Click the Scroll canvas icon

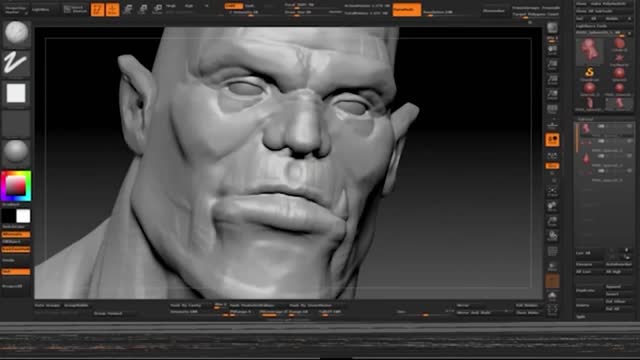point(552,50)
